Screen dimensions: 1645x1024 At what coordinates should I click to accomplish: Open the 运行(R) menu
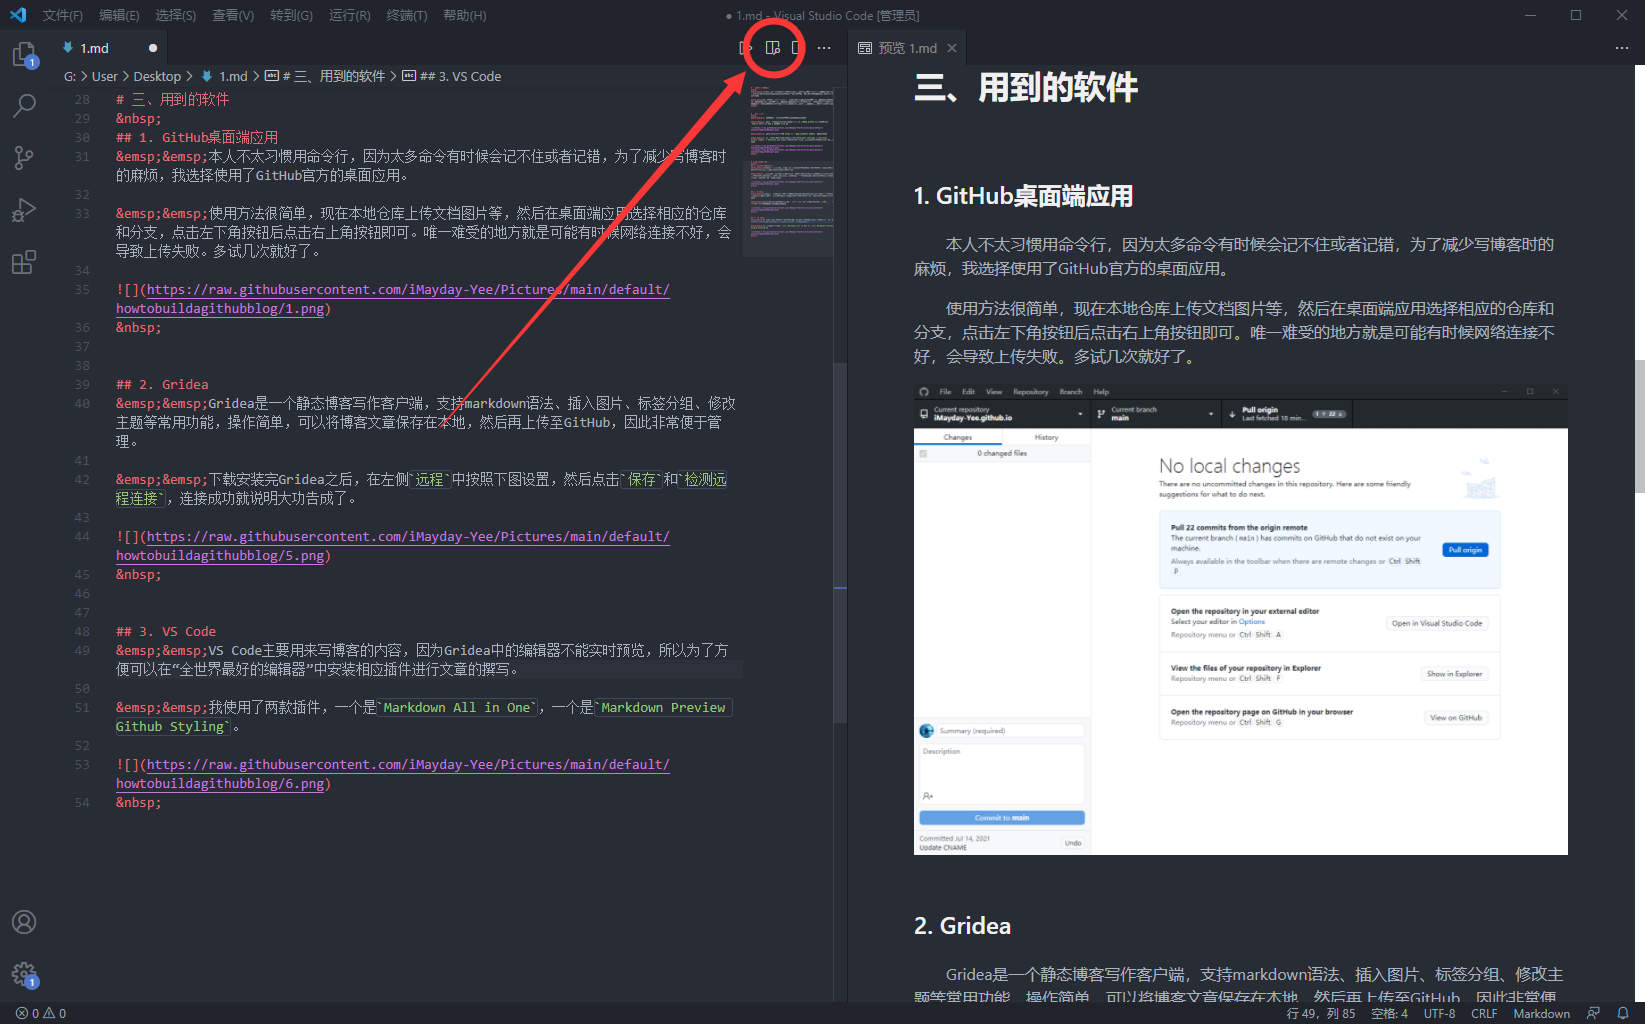click(x=349, y=15)
